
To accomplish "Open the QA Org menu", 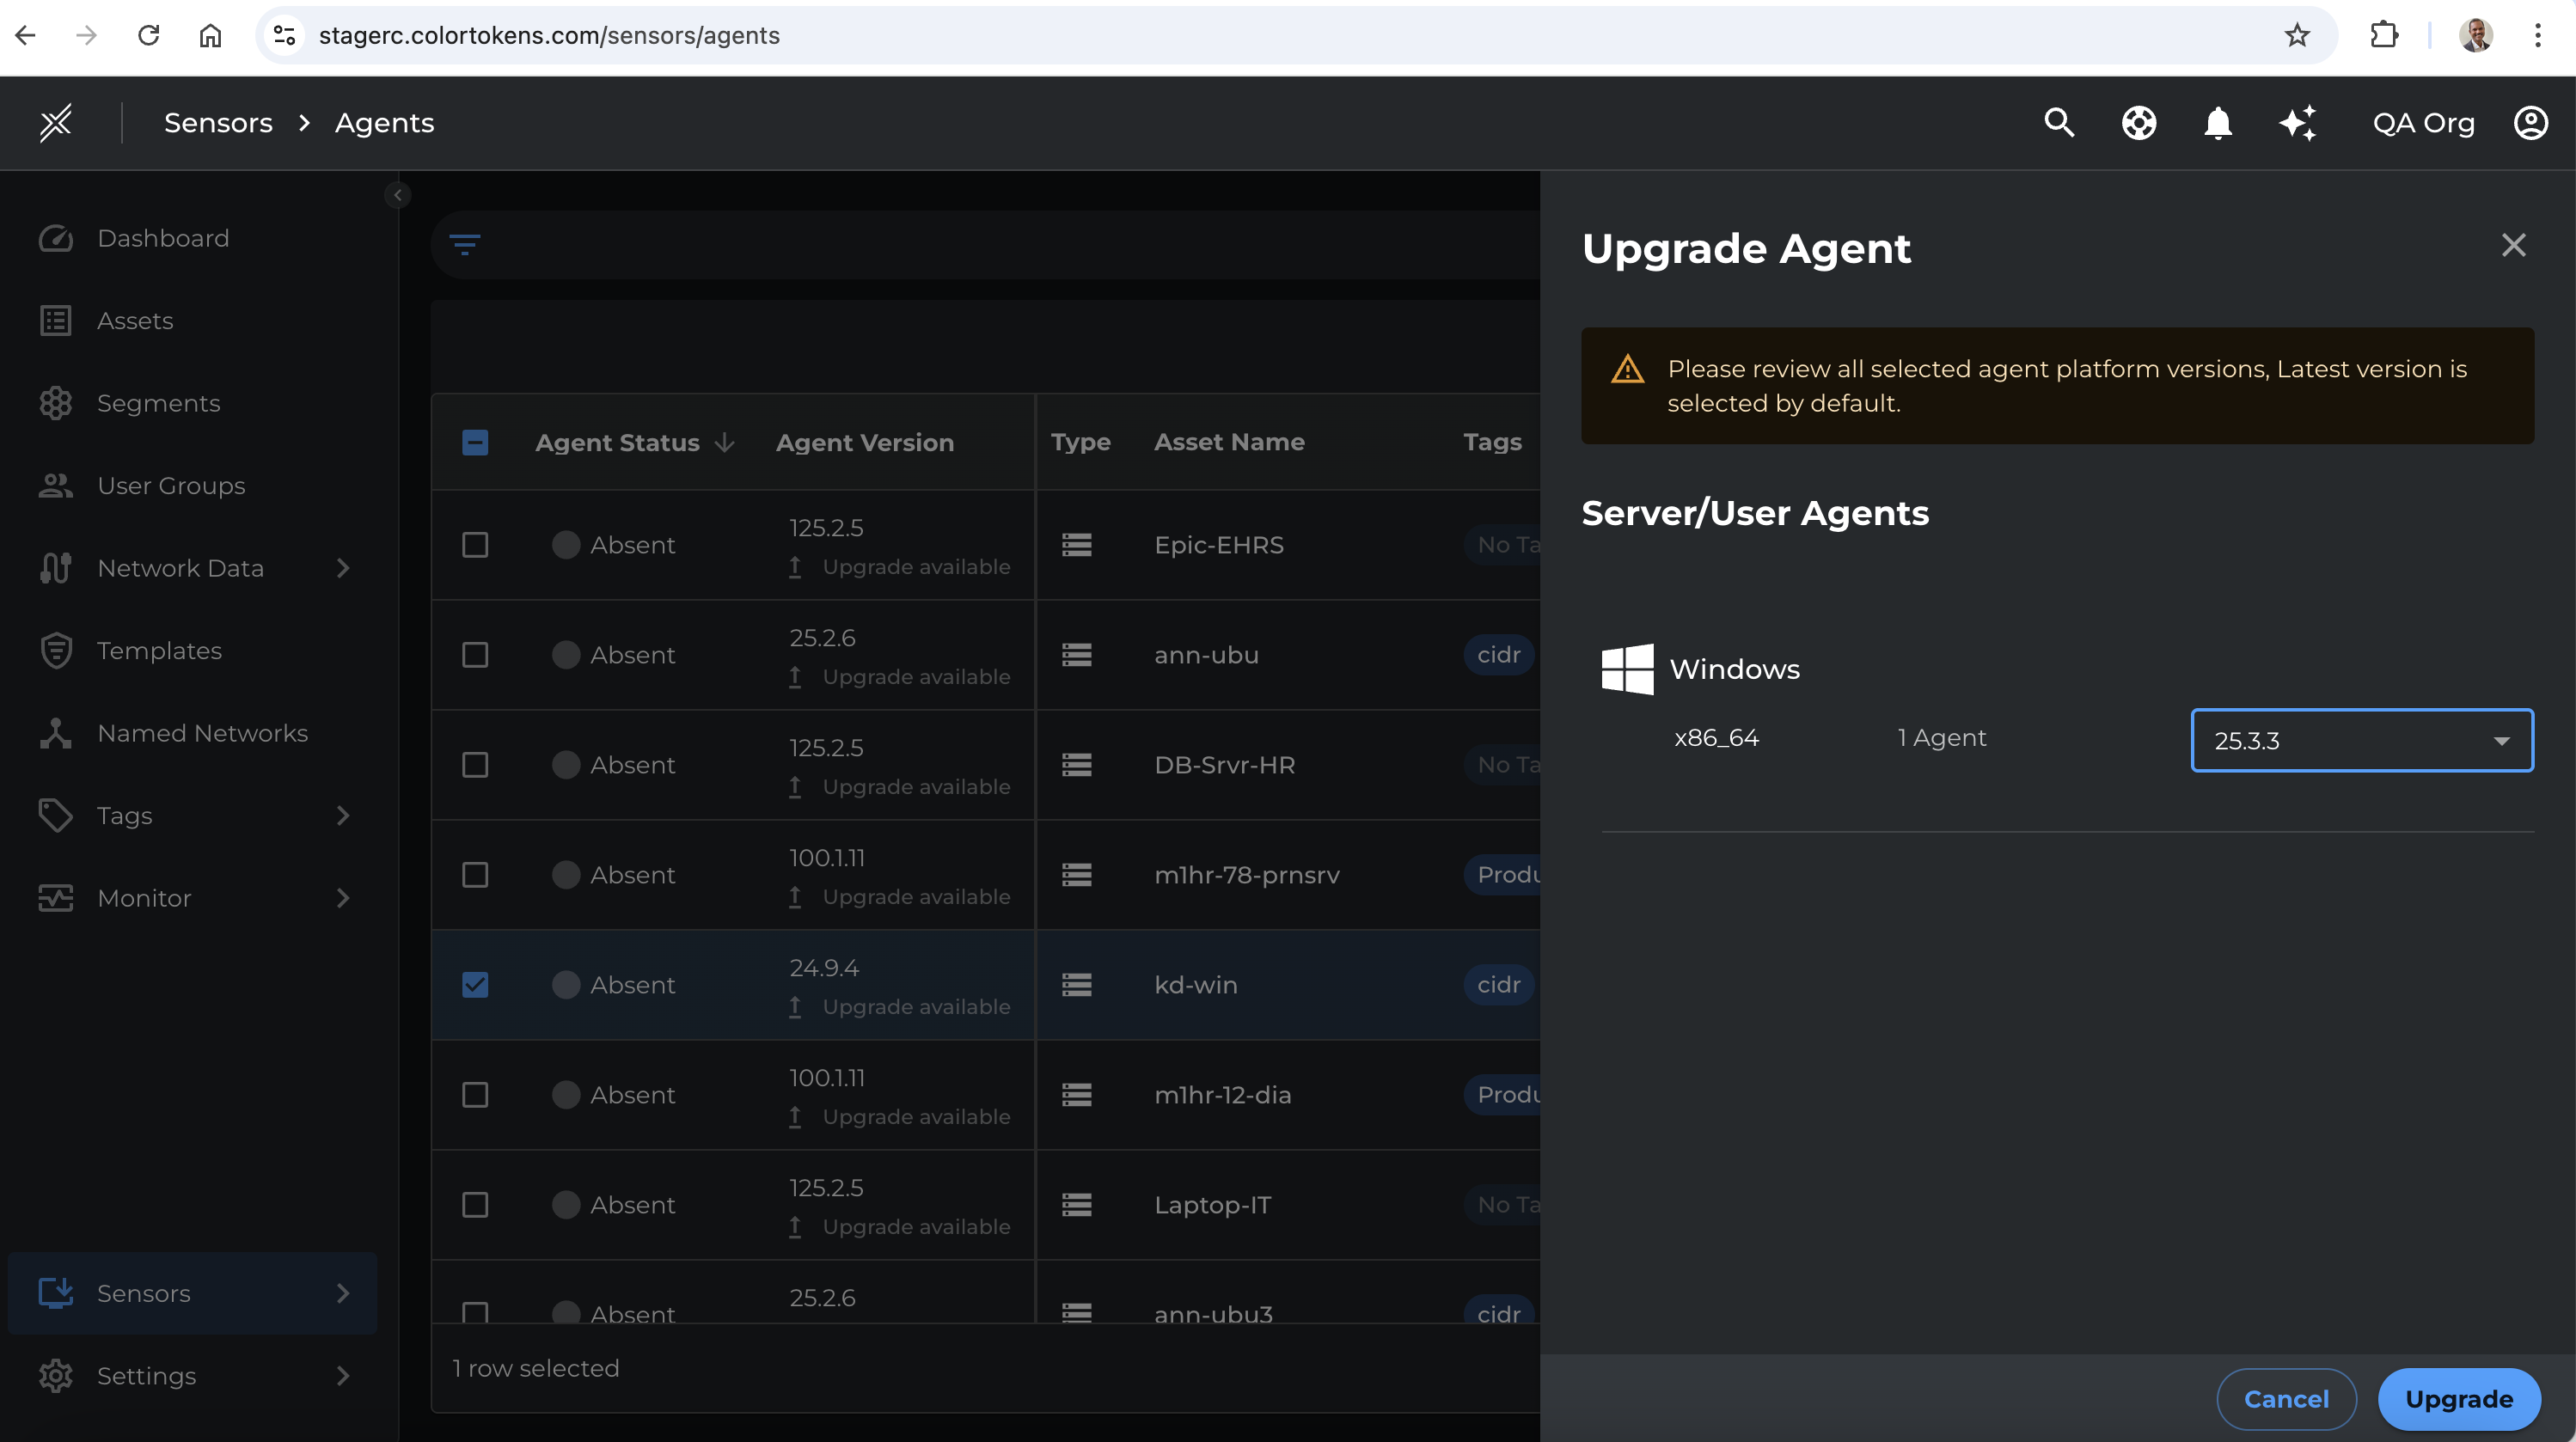I will [2423, 122].
